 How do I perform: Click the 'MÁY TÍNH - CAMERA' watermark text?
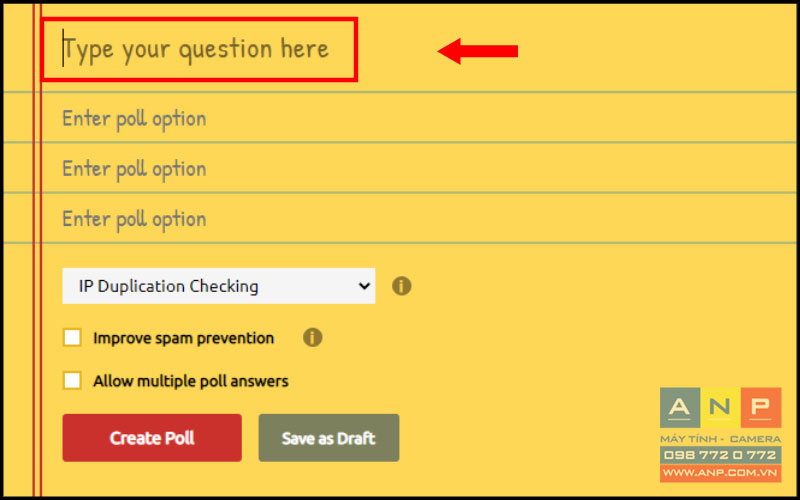[720, 439]
